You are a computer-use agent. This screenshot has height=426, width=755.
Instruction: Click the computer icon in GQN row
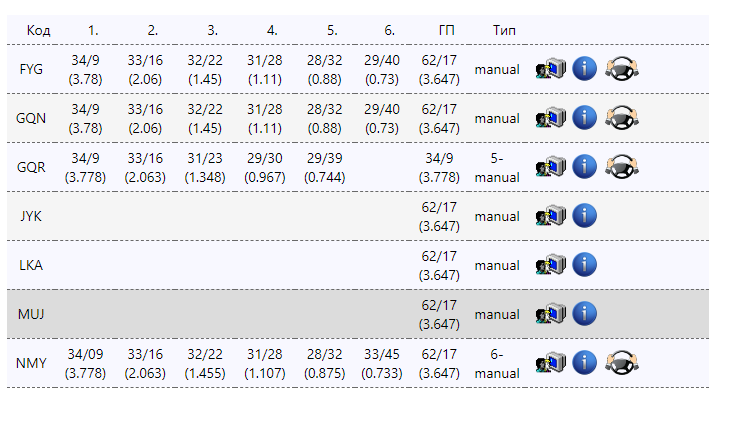(x=551, y=117)
